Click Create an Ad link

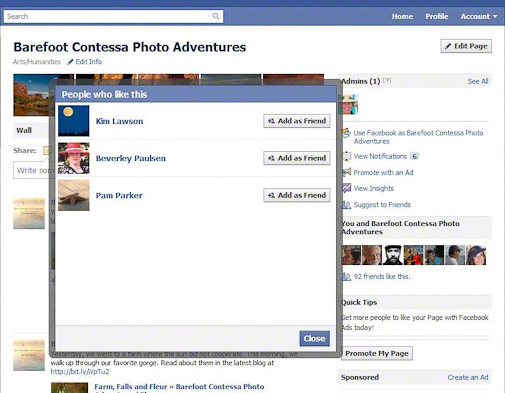[x=468, y=377]
